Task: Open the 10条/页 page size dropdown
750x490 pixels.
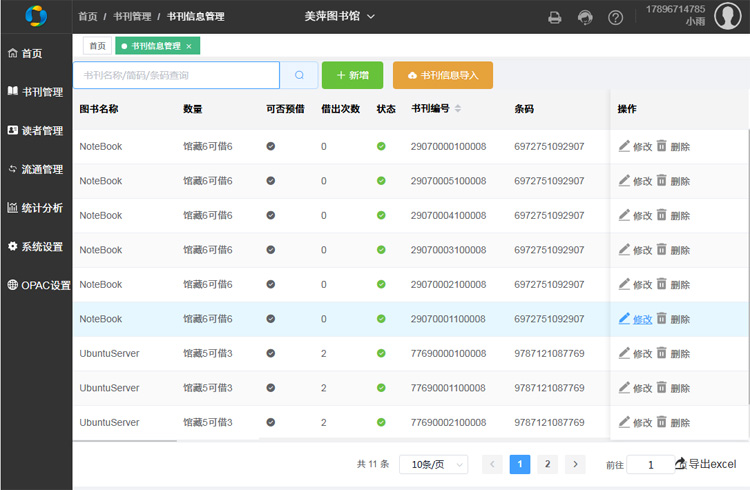Action: (x=434, y=464)
